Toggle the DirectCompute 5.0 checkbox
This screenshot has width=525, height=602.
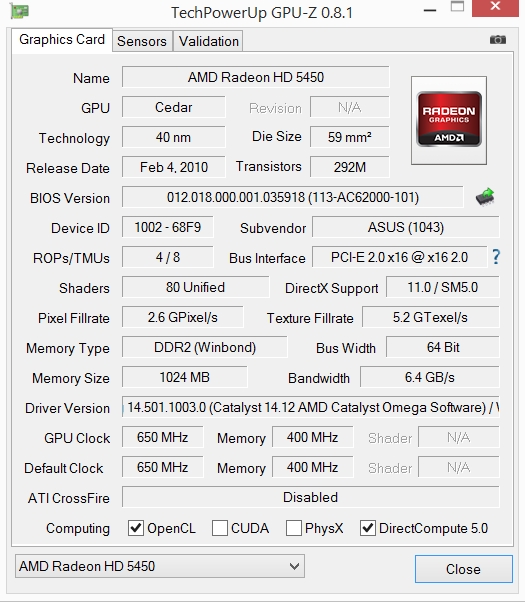(x=368, y=528)
